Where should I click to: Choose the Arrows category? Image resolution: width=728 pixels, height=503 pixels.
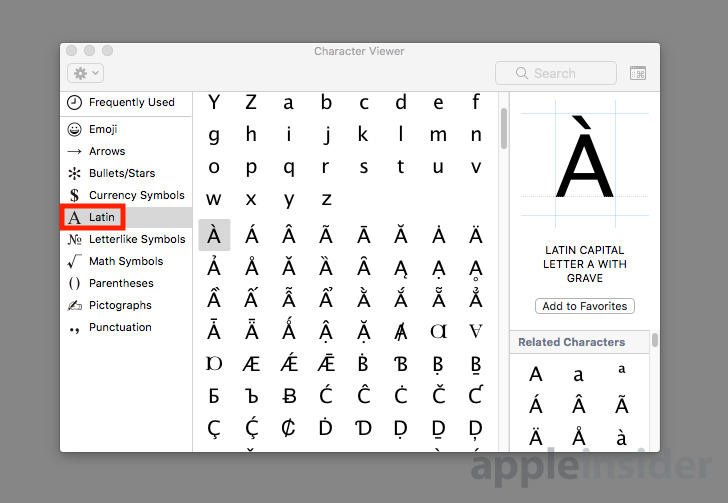click(126, 151)
